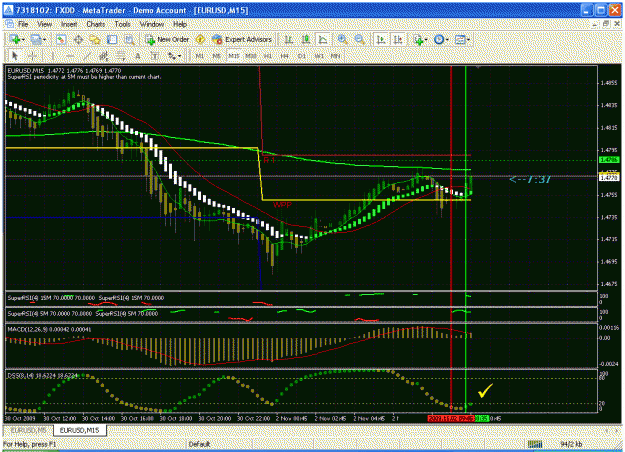Click the Periods clock icon

439,39
